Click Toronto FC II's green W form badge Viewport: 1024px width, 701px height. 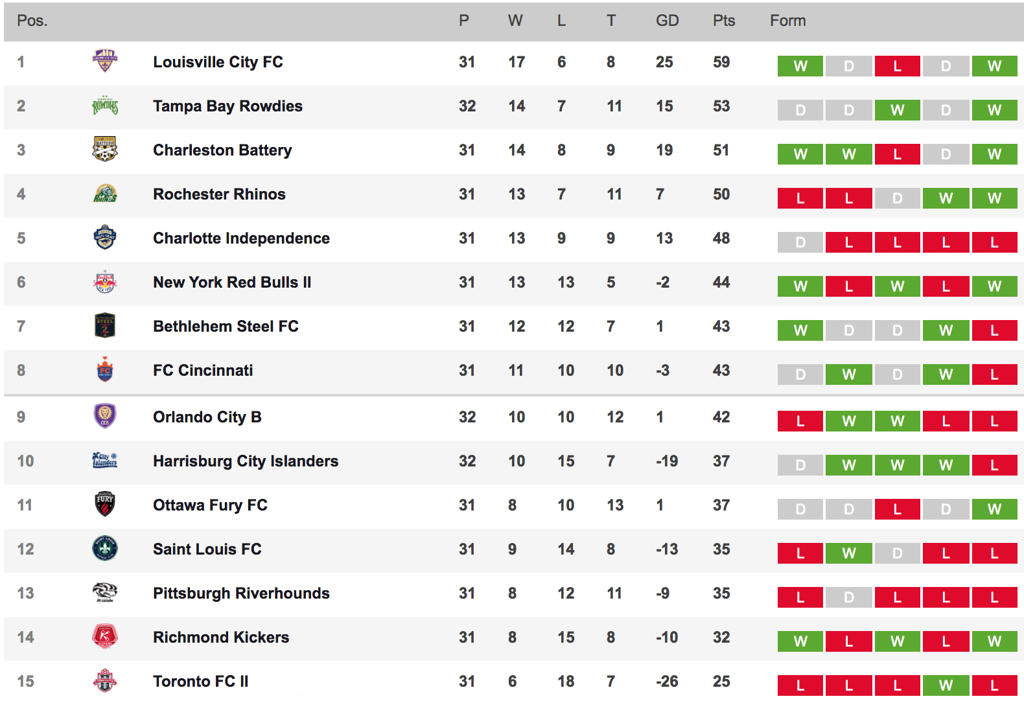946,685
